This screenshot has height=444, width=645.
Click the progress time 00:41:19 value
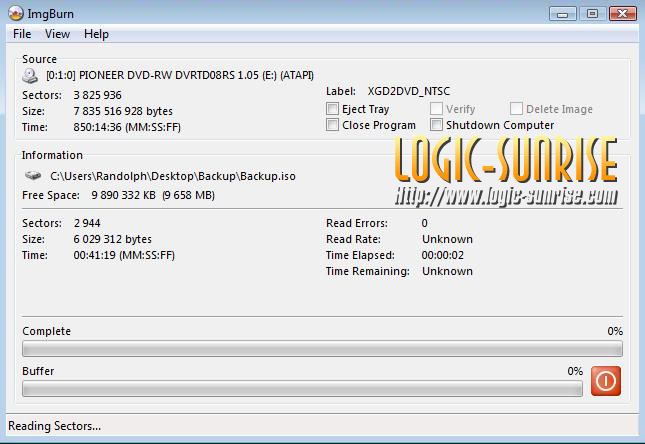[124, 255]
